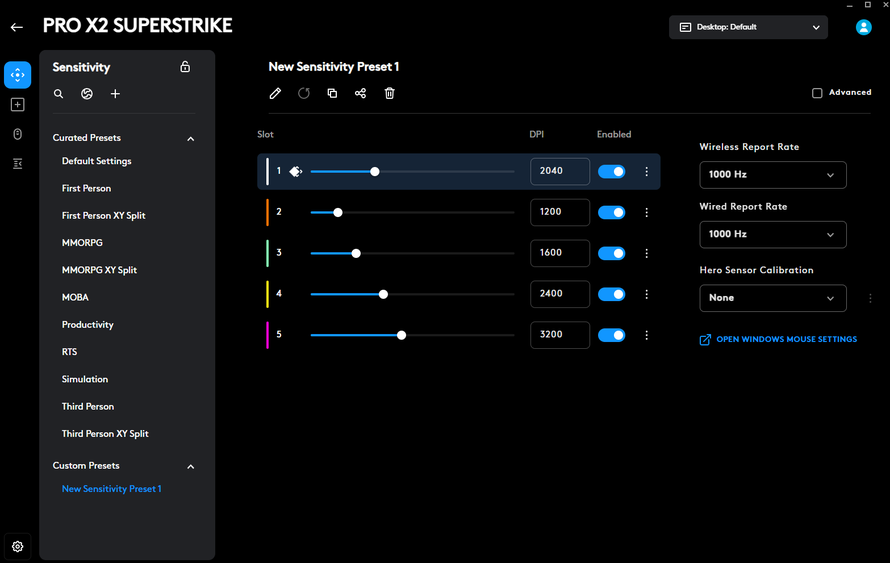
Task: Open the fourth sidebar list-arrow icon
Action: point(18,163)
